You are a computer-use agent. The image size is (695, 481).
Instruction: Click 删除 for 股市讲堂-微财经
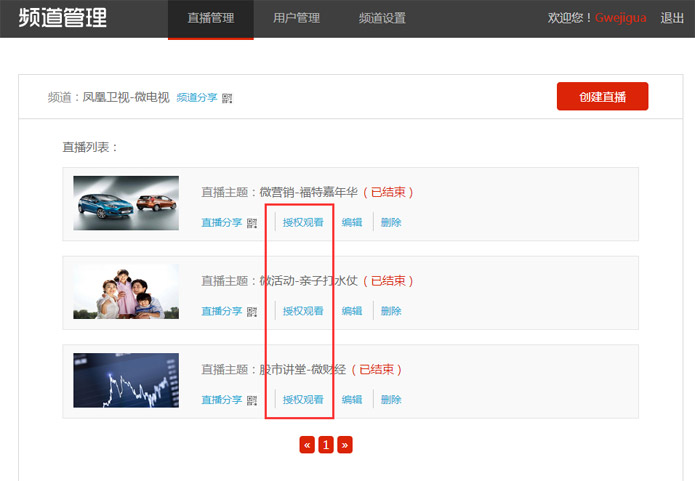[391, 400]
